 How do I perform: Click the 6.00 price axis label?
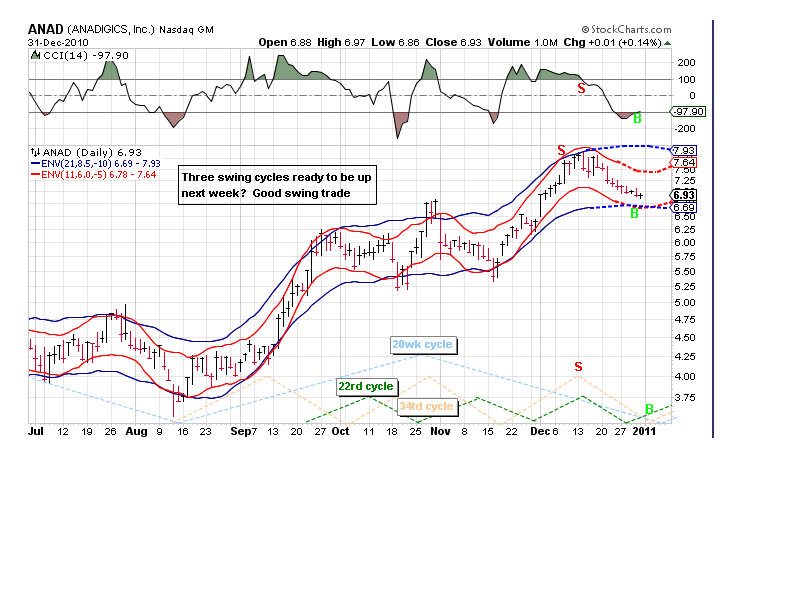tap(685, 243)
